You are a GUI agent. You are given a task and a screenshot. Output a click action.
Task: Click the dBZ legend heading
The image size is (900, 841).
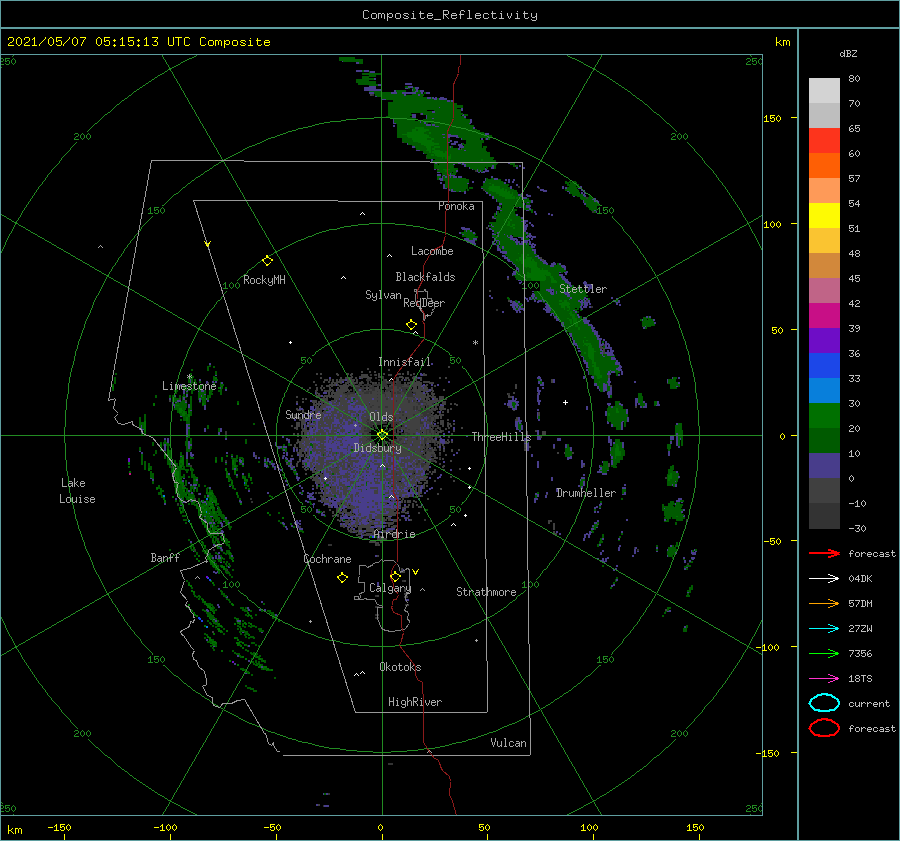coord(848,53)
